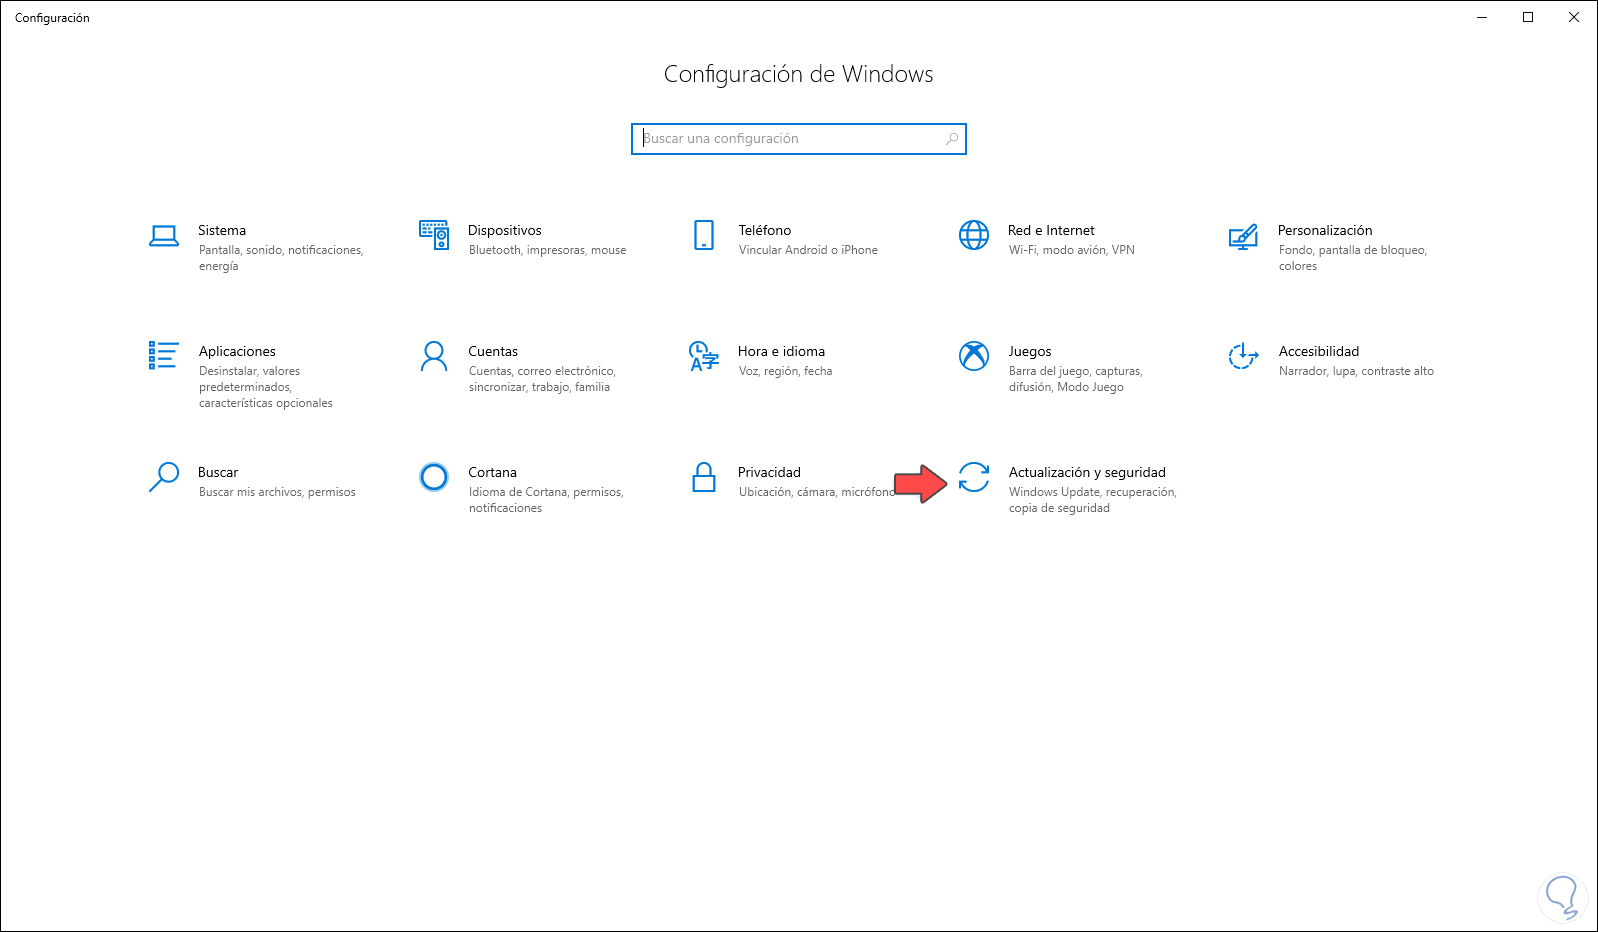The width and height of the screenshot is (1598, 932).
Task: Open the Buscar magnifying glass icon
Action: (164, 477)
